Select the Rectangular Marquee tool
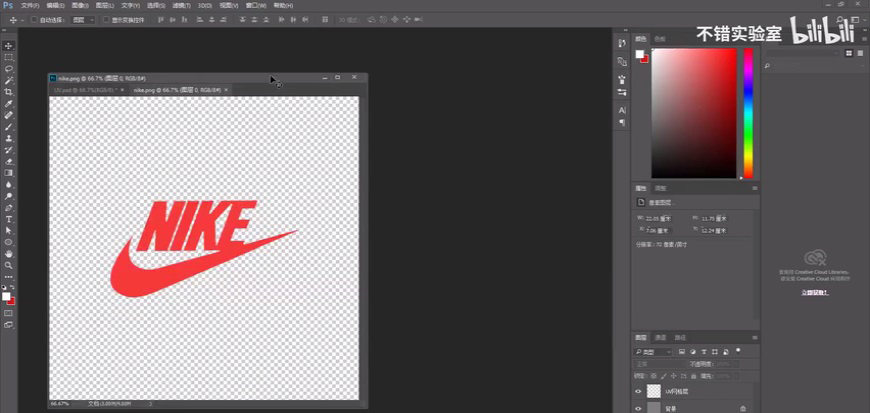This screenshot has width=870, height=413. pyautogui.click(x=9, y=57)
